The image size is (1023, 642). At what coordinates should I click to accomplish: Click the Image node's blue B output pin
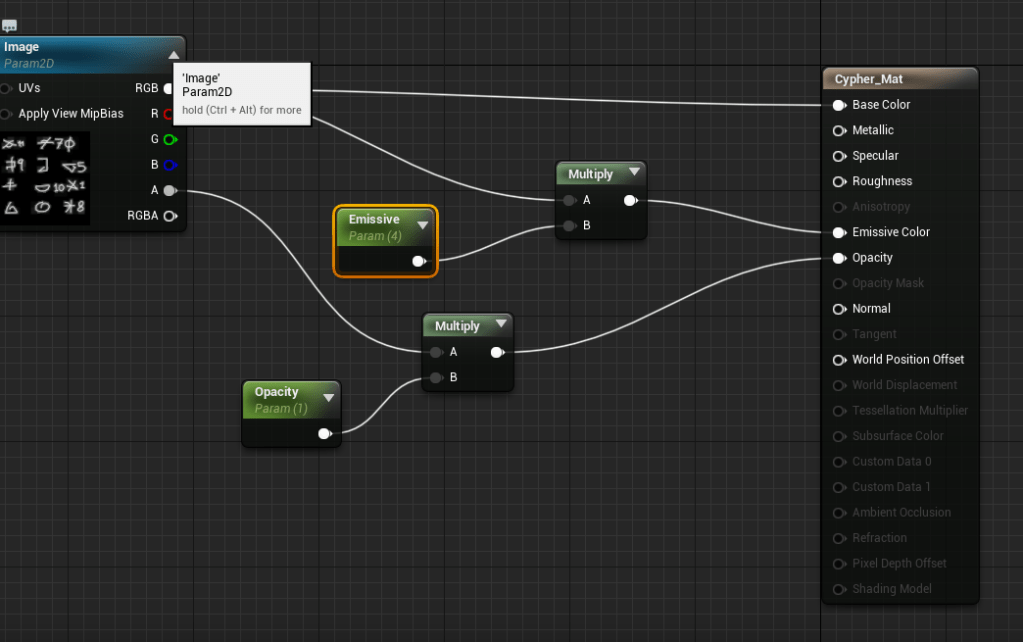pos(169,165)
